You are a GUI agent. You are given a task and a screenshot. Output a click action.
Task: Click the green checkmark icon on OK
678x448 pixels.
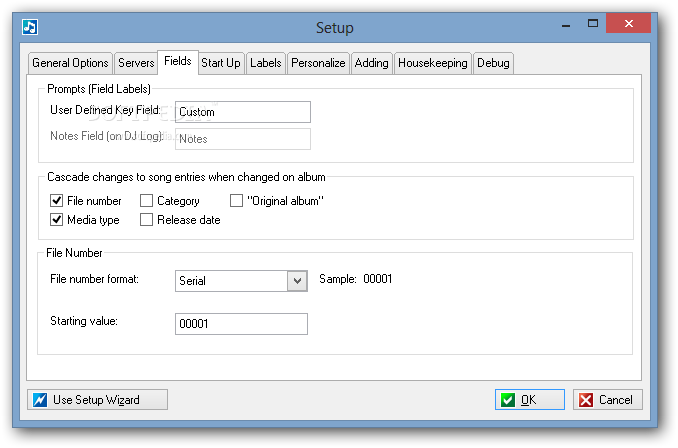pos(508,400)
